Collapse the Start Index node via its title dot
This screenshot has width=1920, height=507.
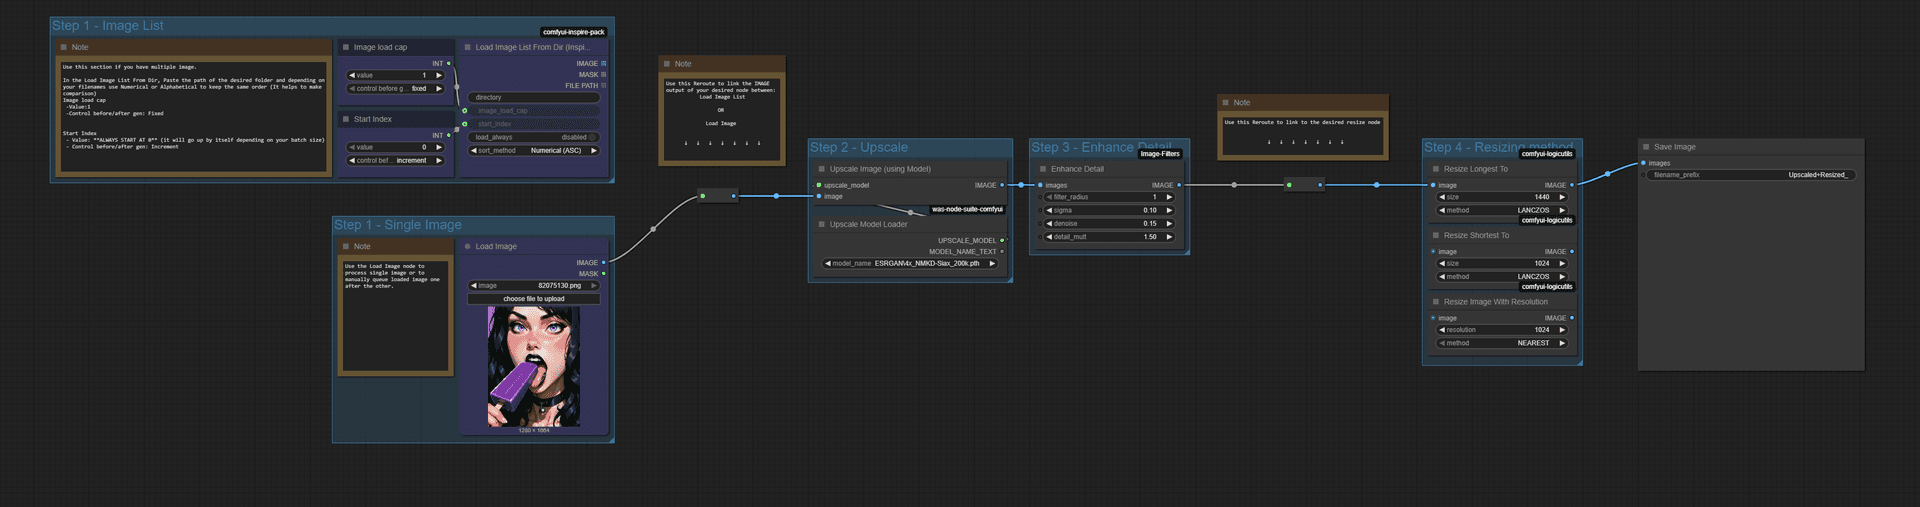[346, 119]
